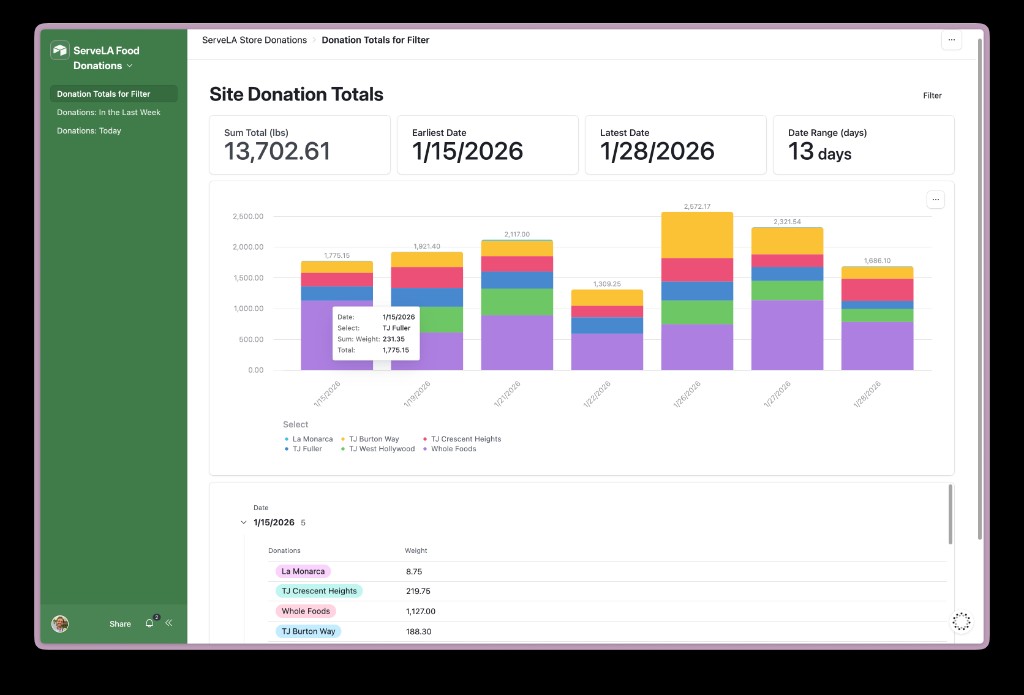Collapse the sidebar with double chevron
The image size is (1024, 695).
pyautogui.click(x=168, y=622)
